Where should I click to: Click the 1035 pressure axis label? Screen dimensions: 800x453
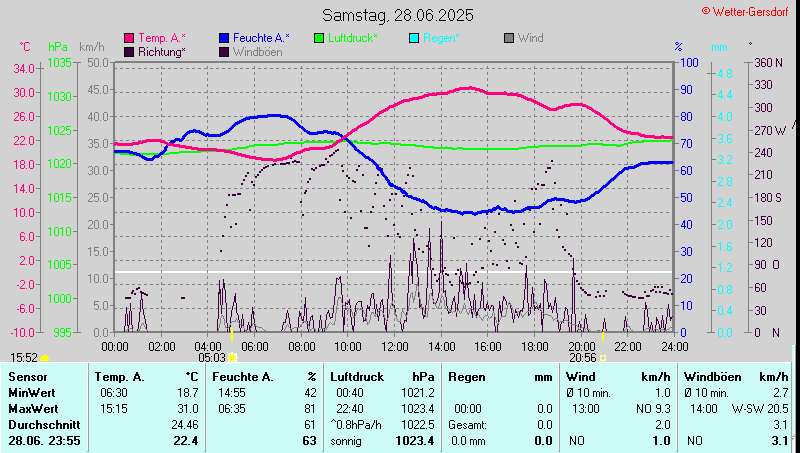coord(59,63)
